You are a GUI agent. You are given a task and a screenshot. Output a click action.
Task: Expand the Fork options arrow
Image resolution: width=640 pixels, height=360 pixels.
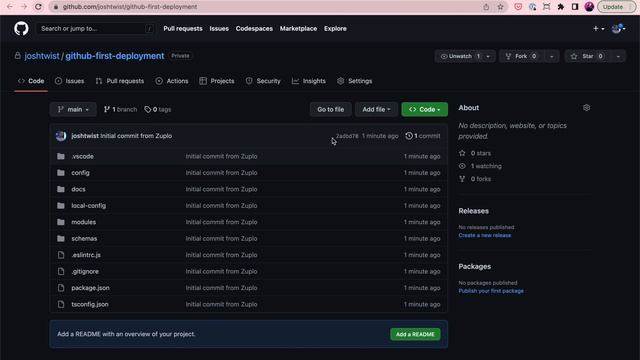coord(551,56)
